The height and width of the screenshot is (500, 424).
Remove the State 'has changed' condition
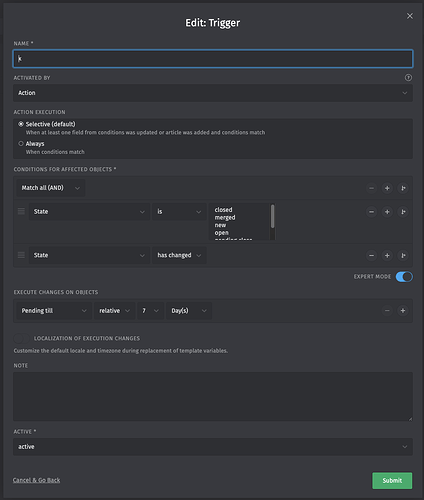tap(371, 255)
